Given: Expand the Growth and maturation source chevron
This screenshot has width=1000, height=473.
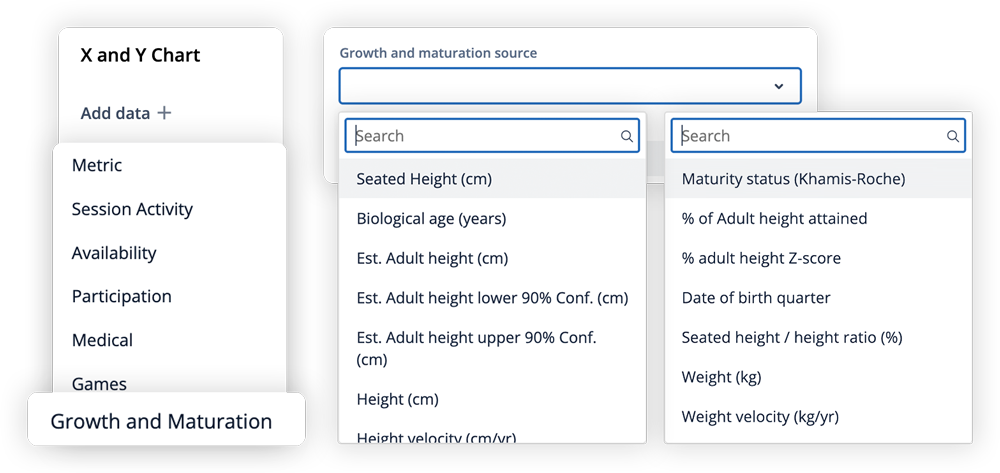Looking at the screenshot, I should [779, 86].
